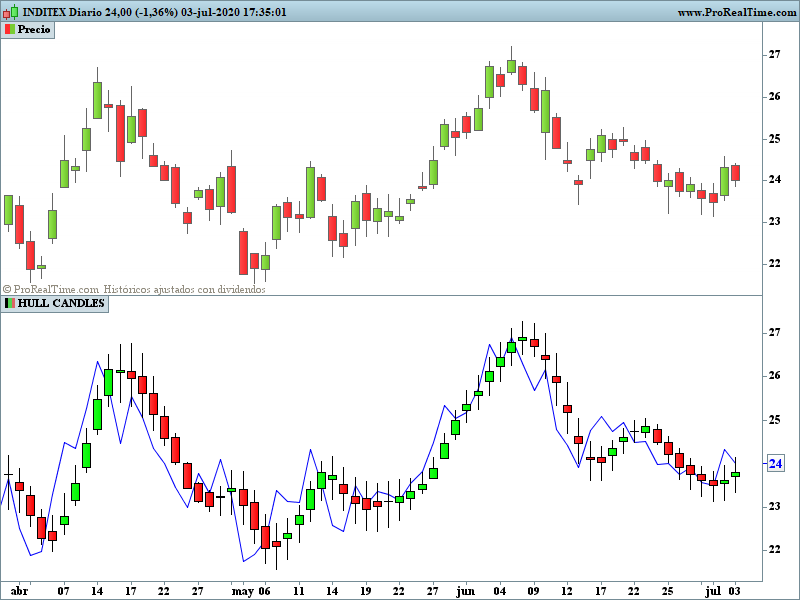Select the 'jul' month label on time axis
The width and height of the screenshot is (800, 600).
point(713,591)
